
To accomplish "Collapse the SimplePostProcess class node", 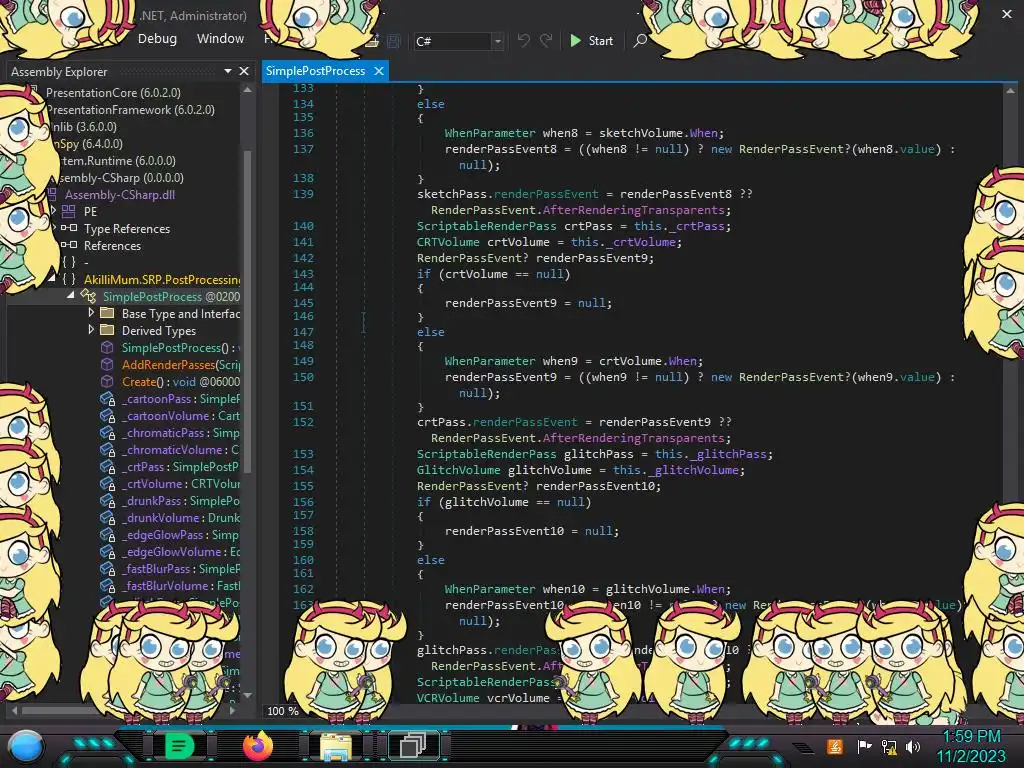I will pos(71,295).
